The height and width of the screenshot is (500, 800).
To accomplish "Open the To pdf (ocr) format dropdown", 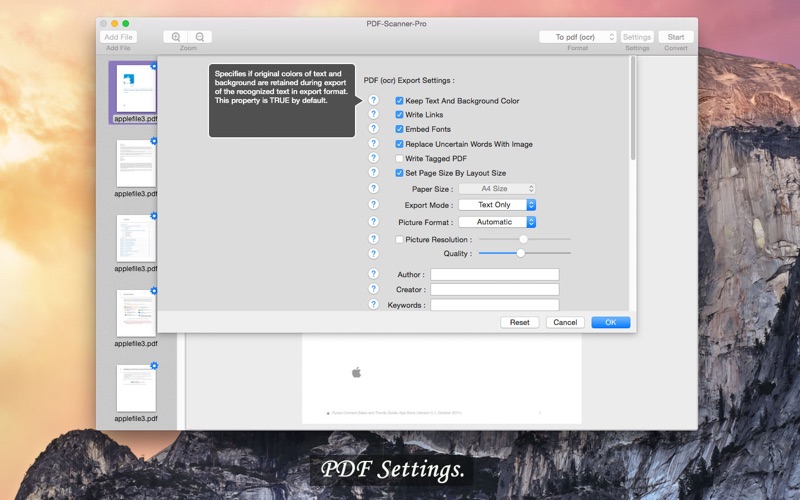I will 578,37.
